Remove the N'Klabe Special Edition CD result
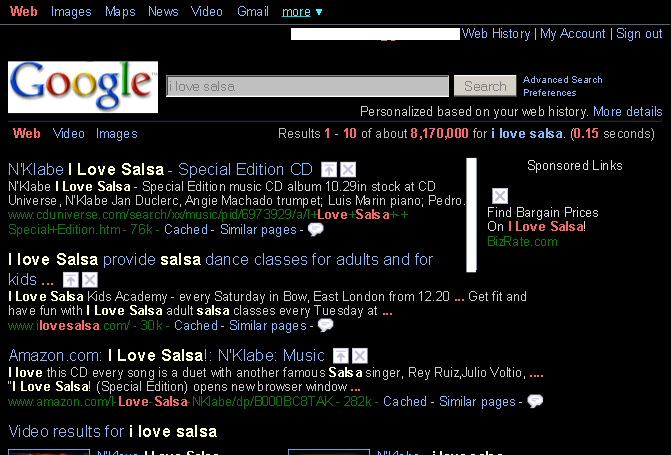 click(x=348, y=170)
